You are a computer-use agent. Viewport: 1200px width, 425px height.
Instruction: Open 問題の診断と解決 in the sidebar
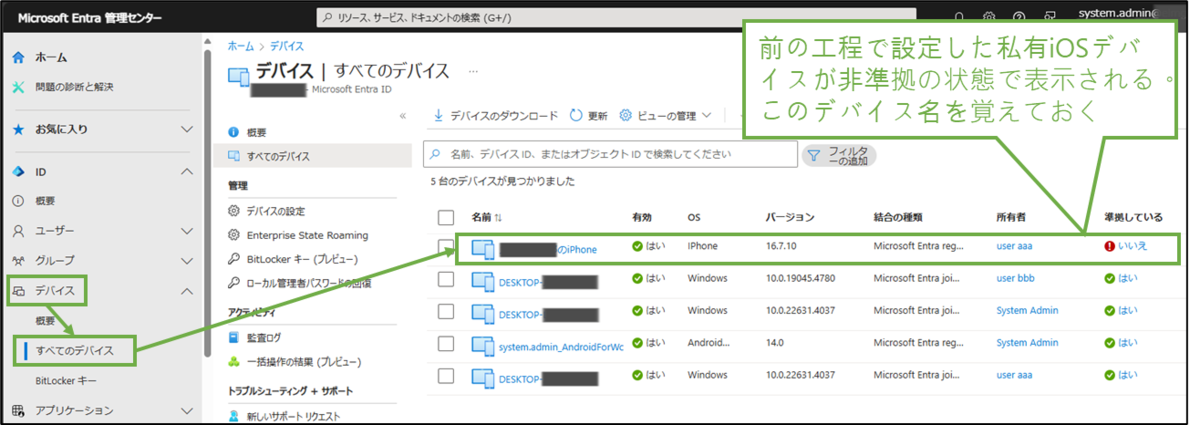[x=74, y=87]
